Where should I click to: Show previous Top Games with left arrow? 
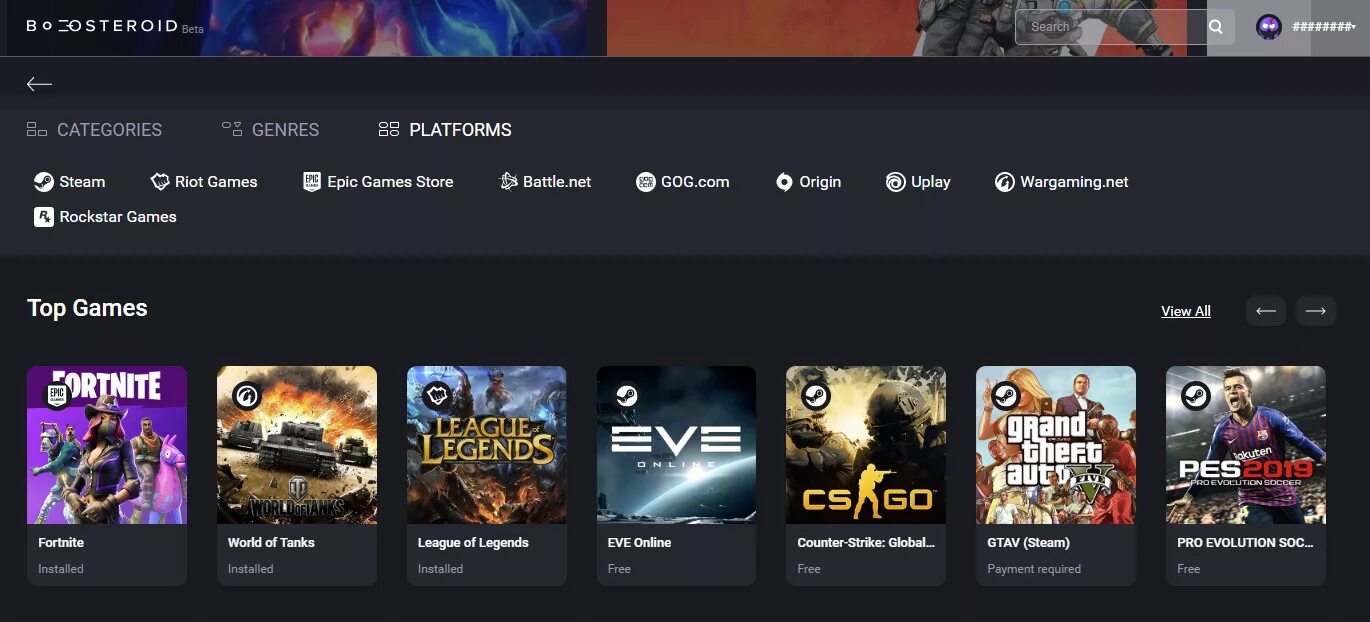click(x=1266, y=311)
